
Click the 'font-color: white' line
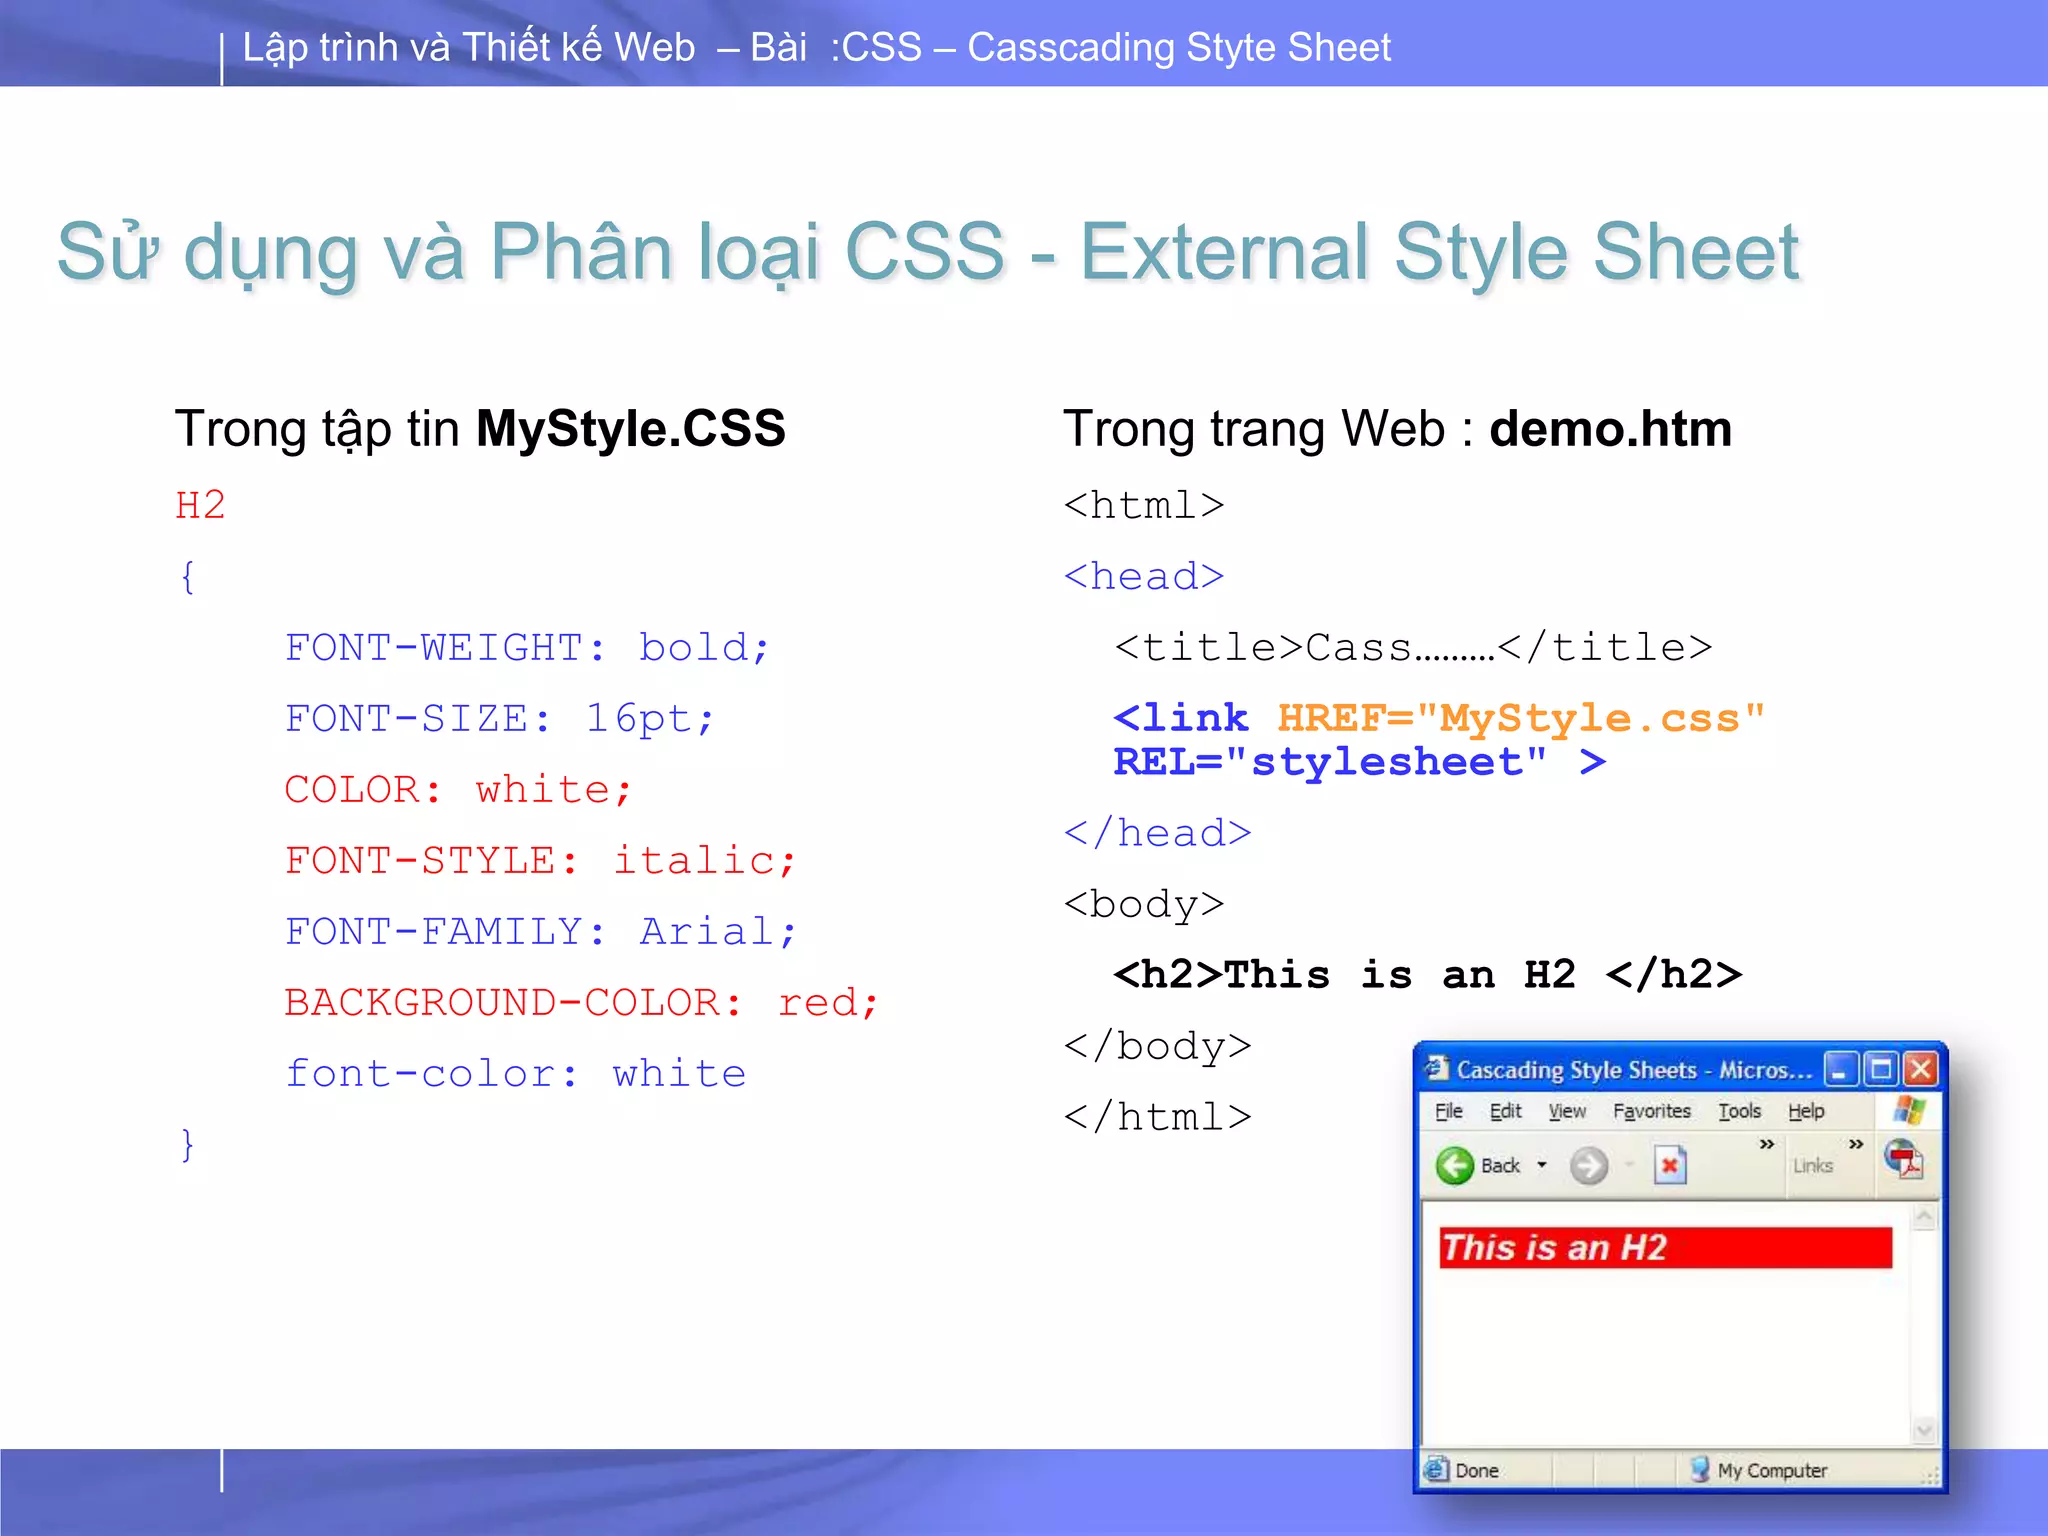(x=515, y=1073)
